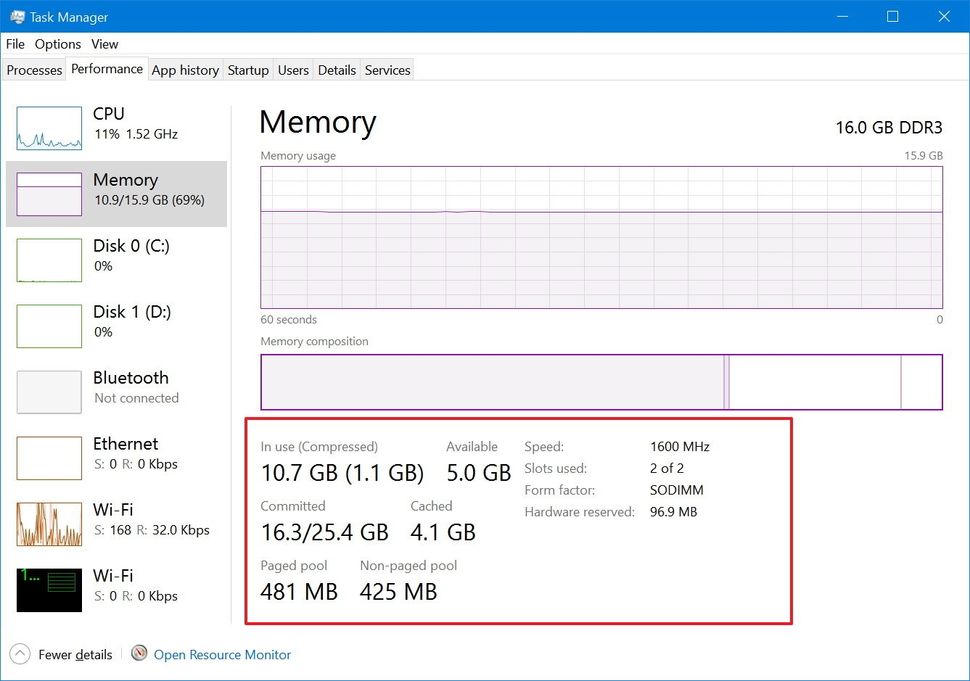The width and height of the screenshot is (970, 681).
Task: Open the Startup tab
Action: [248, 70]
